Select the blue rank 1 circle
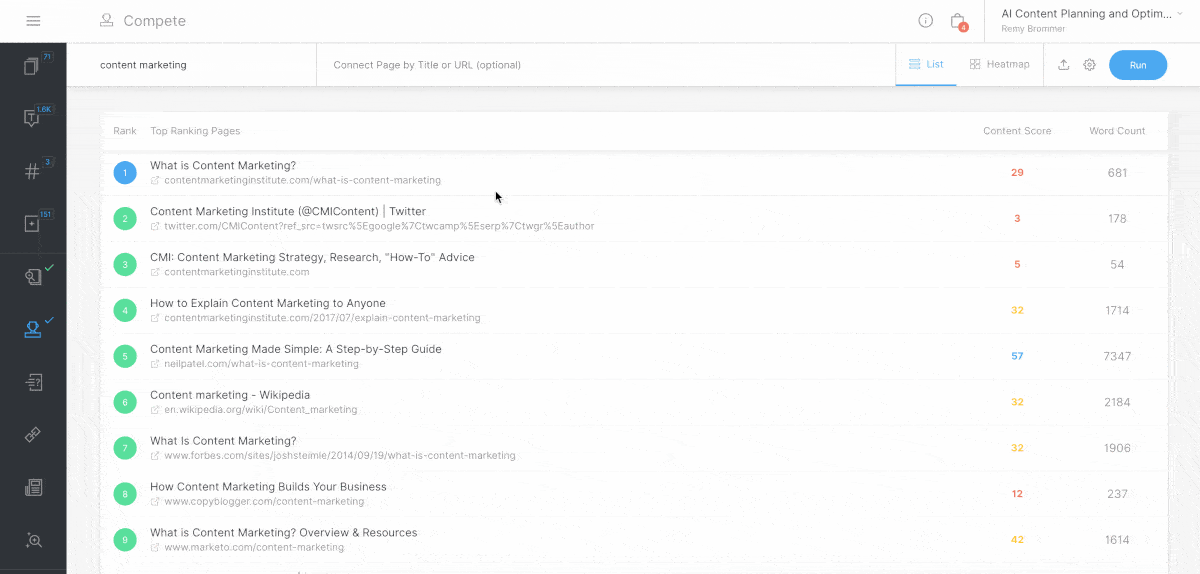Viewport: 1200px width, 574px height. pyautogui.click(x=125, y=173)
